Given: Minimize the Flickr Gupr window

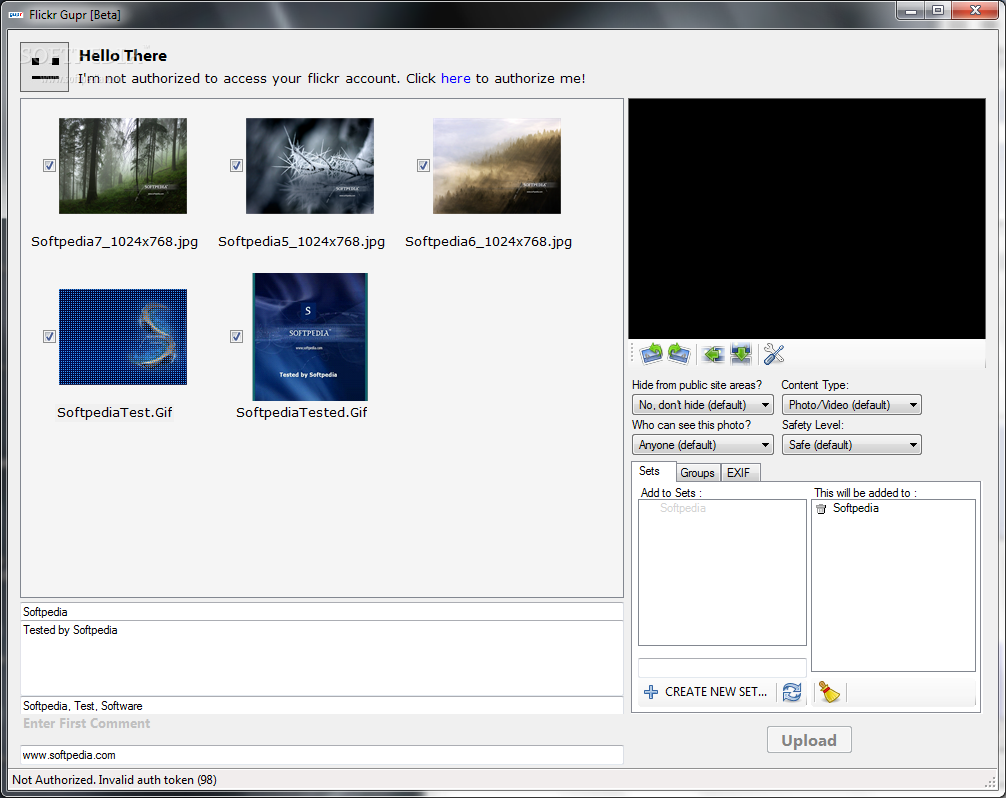Looking at the screenshot, I should click(x=910, y=10).
